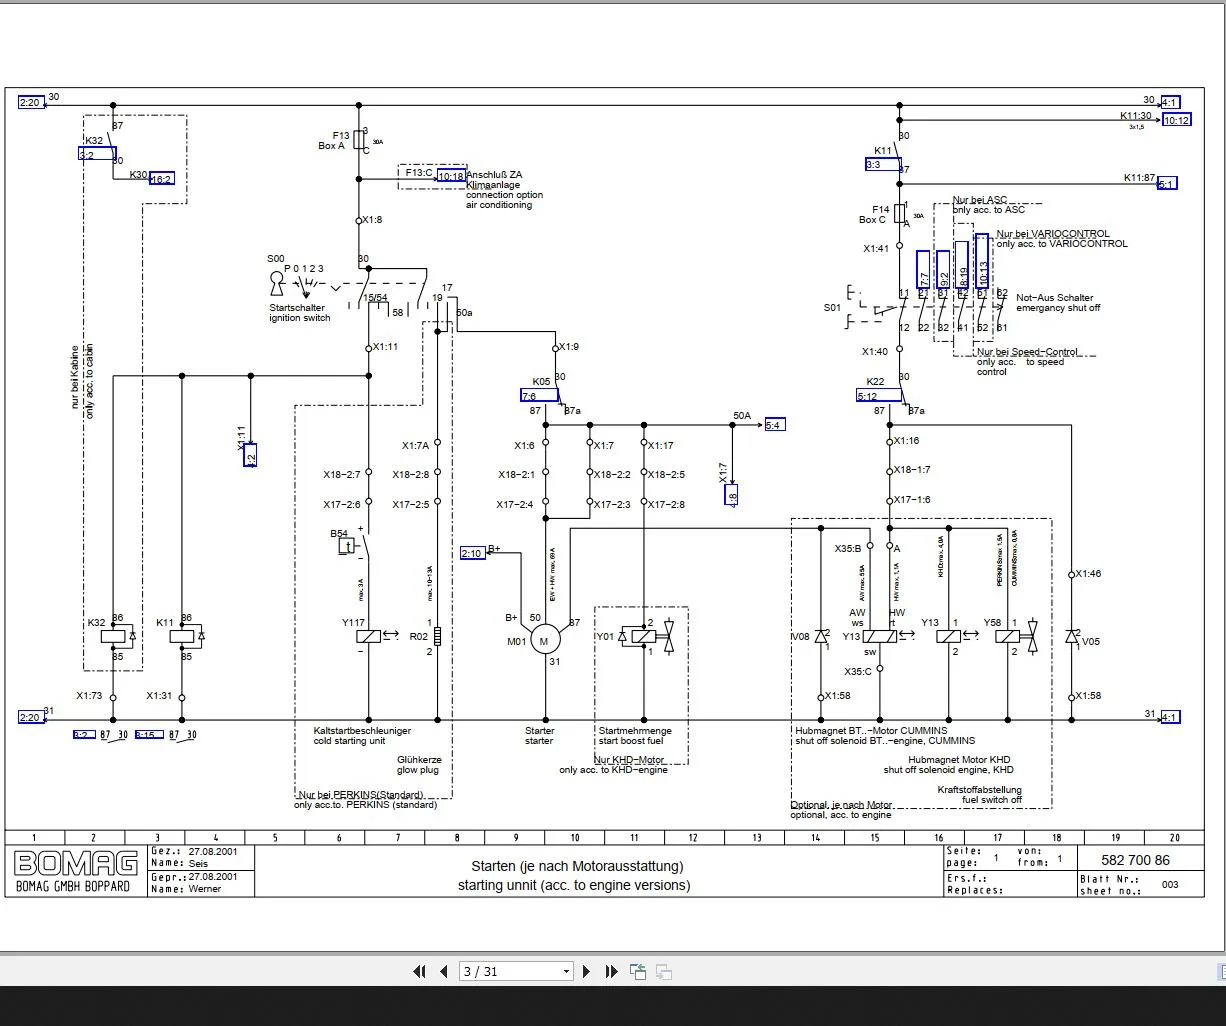Click the Y01 start boost fuel valve
Image resolution: width=1226 pixels, height=1026 pixels.
click(x=644, y=636)
